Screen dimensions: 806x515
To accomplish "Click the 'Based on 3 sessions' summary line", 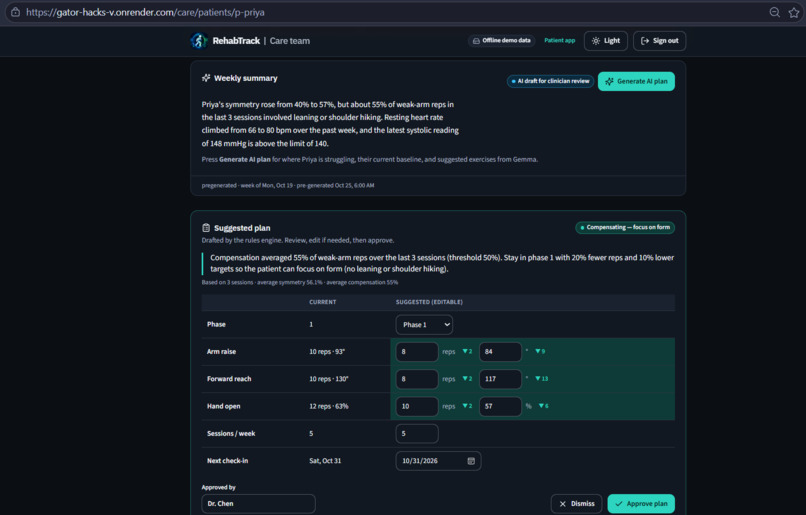I will (300, 282).
